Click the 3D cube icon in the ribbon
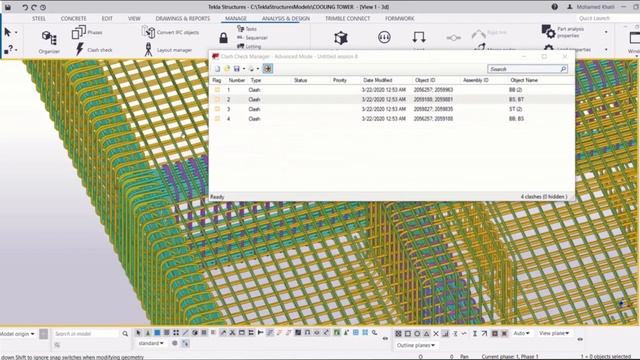 341,38
